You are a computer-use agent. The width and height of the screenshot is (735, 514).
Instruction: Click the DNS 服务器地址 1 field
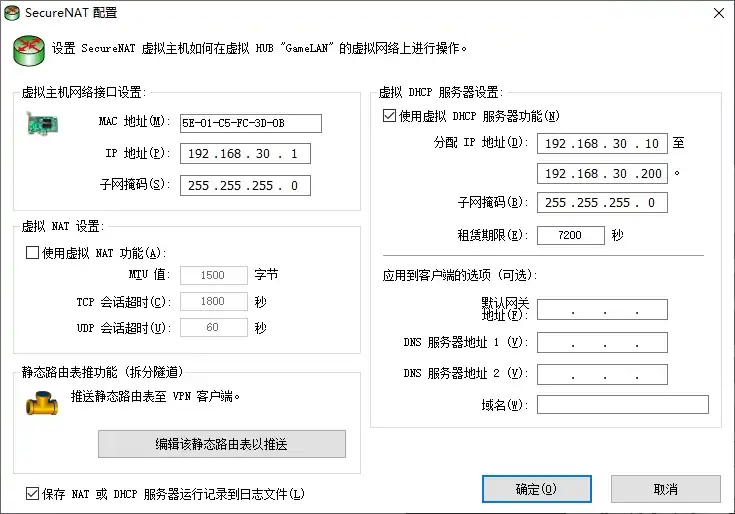pos(602,343)
